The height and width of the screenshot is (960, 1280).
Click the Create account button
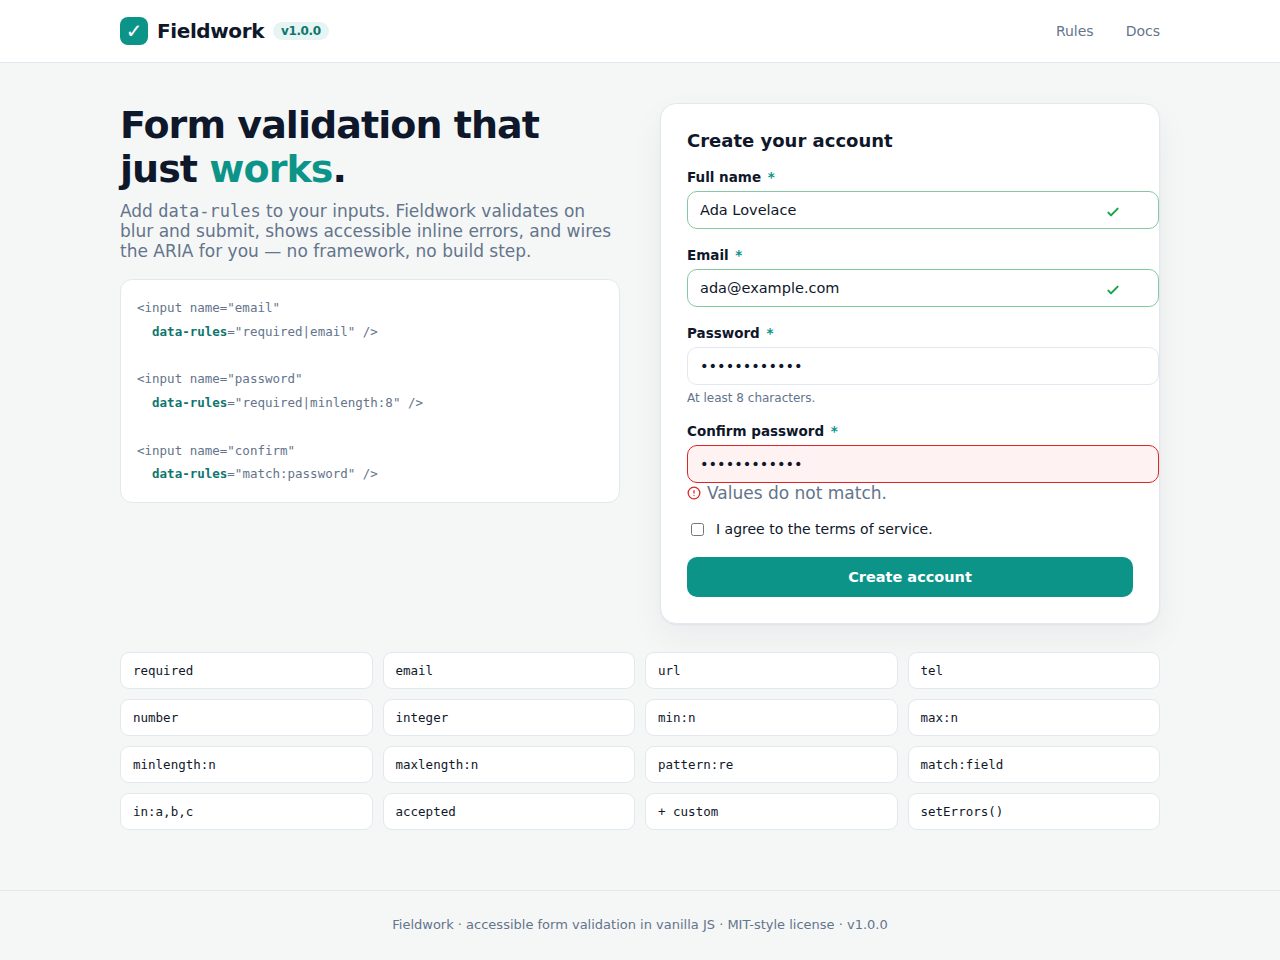click(x=910, y=577)
